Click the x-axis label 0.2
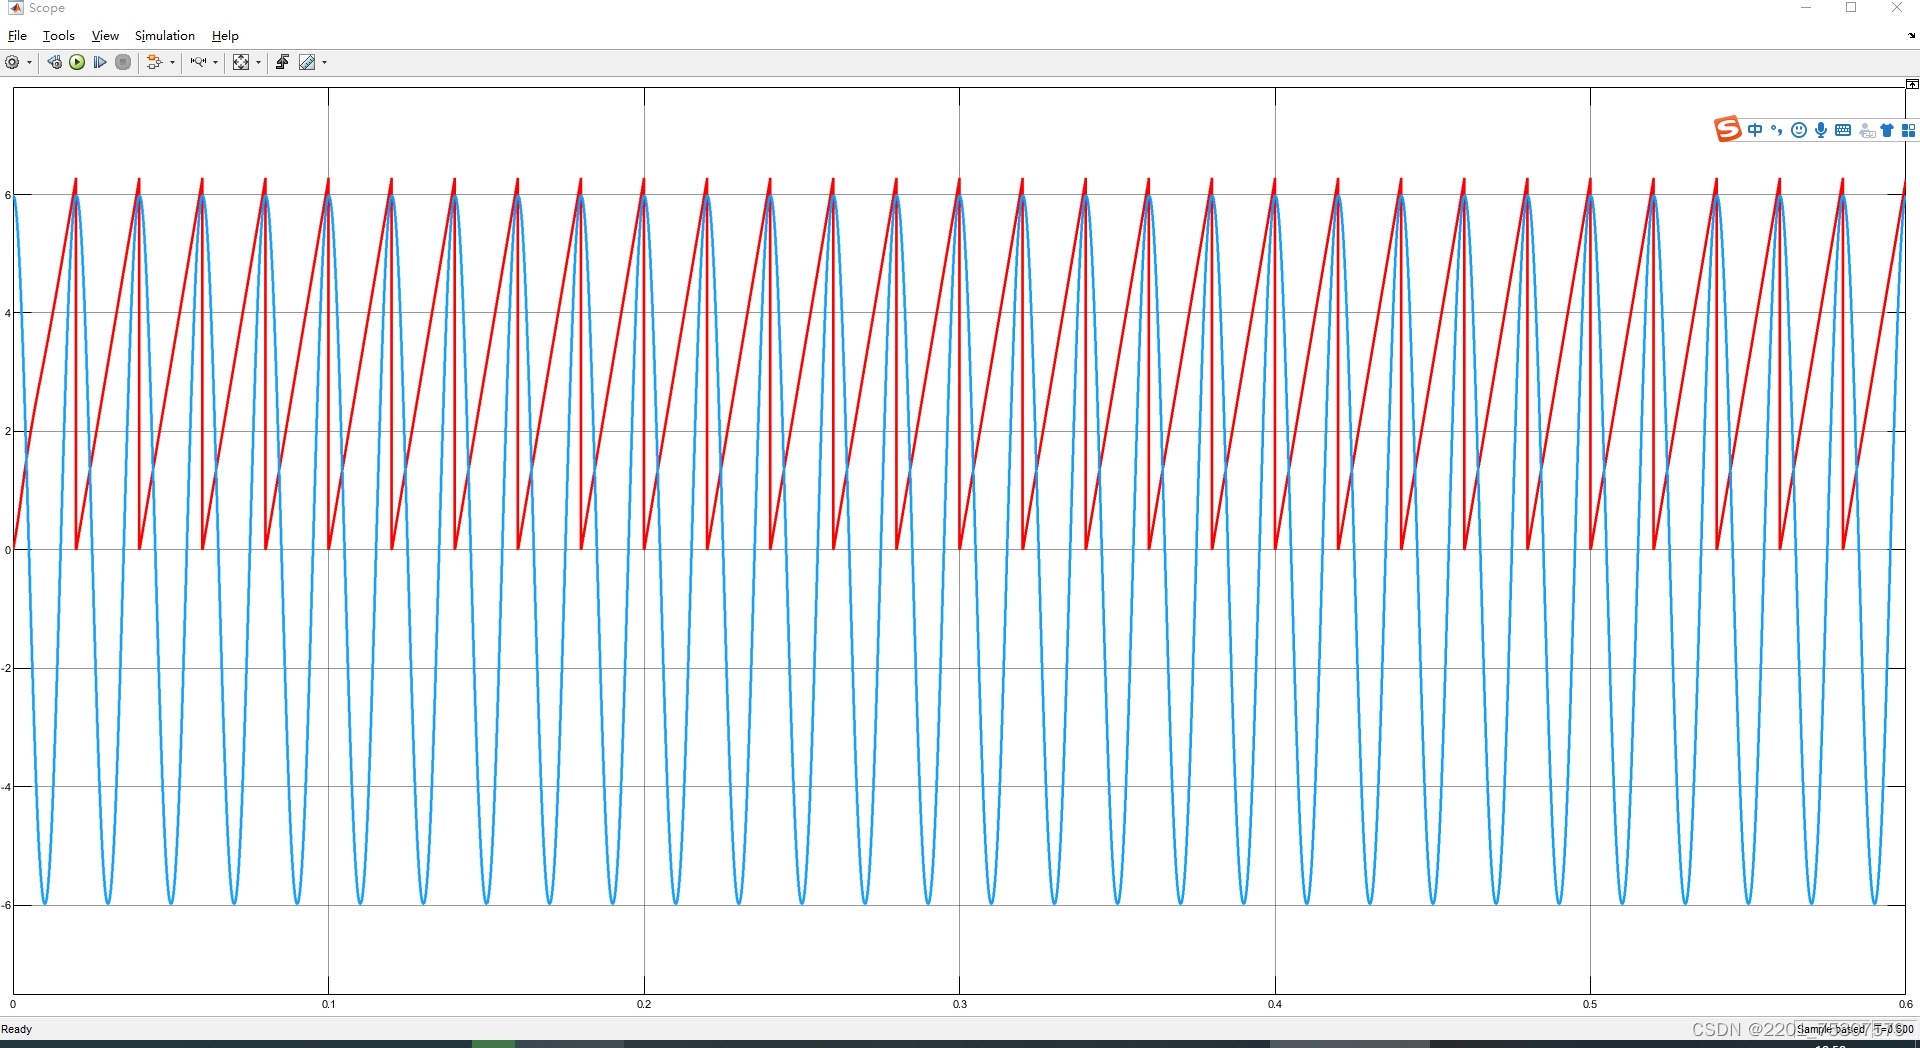Image resolution: width=1920 pixels, height=1048 pixels. 644,1004
